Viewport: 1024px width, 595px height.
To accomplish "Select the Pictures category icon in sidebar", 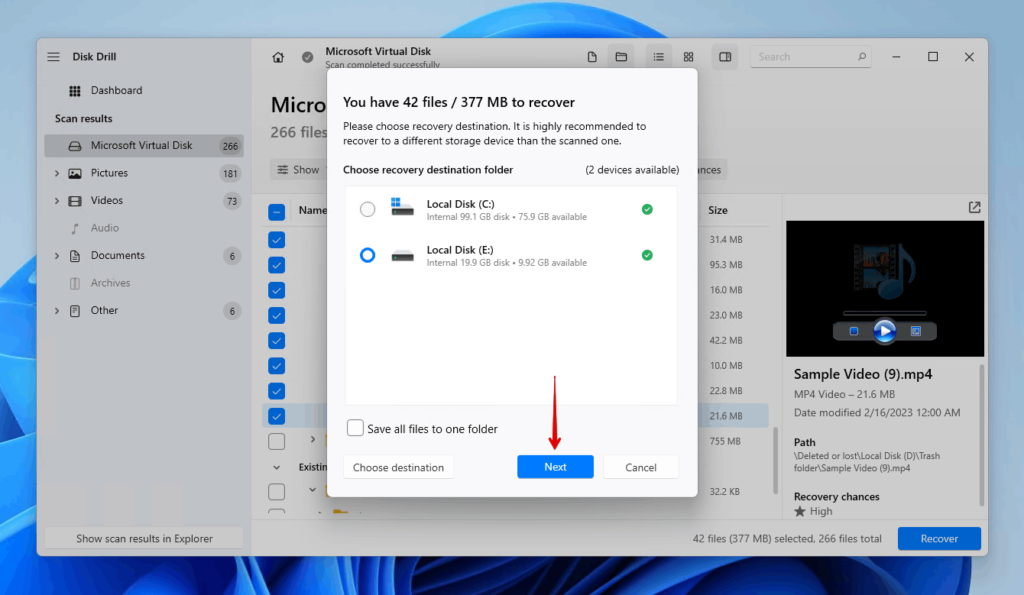I will (74, 172).
